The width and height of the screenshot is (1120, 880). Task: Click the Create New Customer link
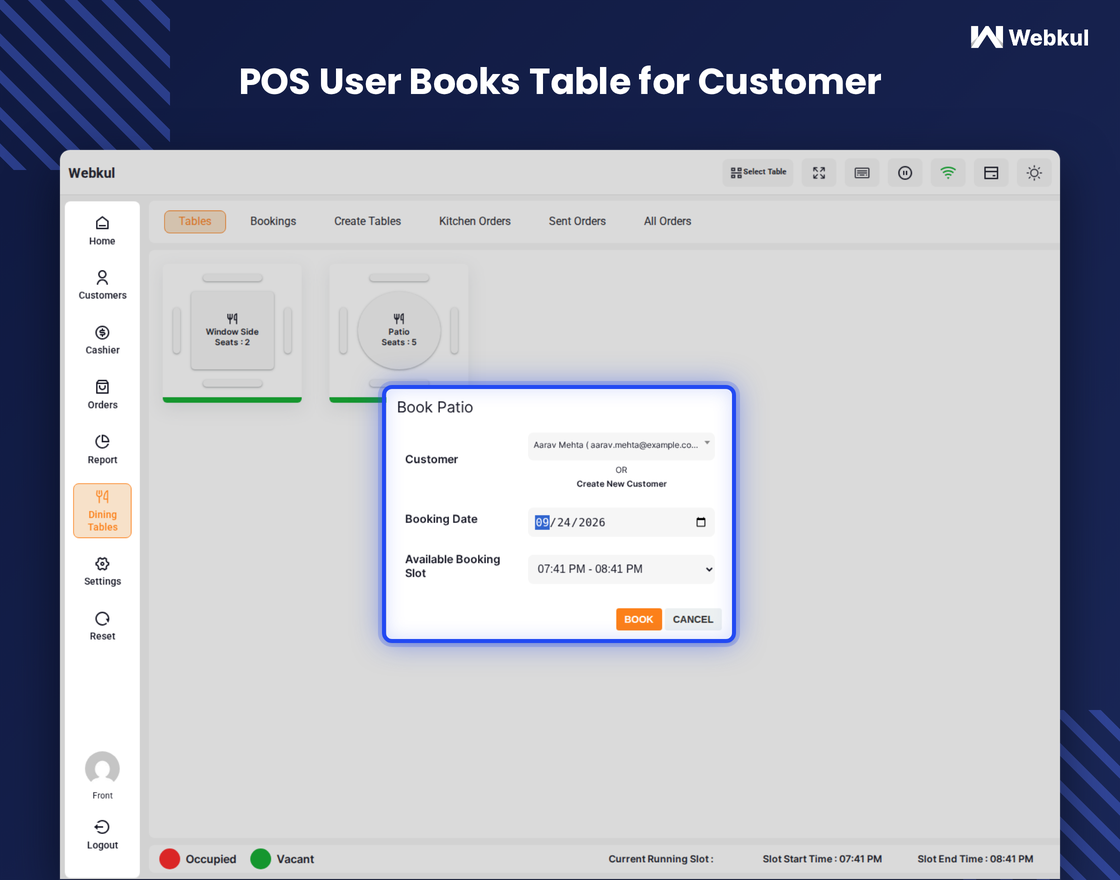(621, 484)
